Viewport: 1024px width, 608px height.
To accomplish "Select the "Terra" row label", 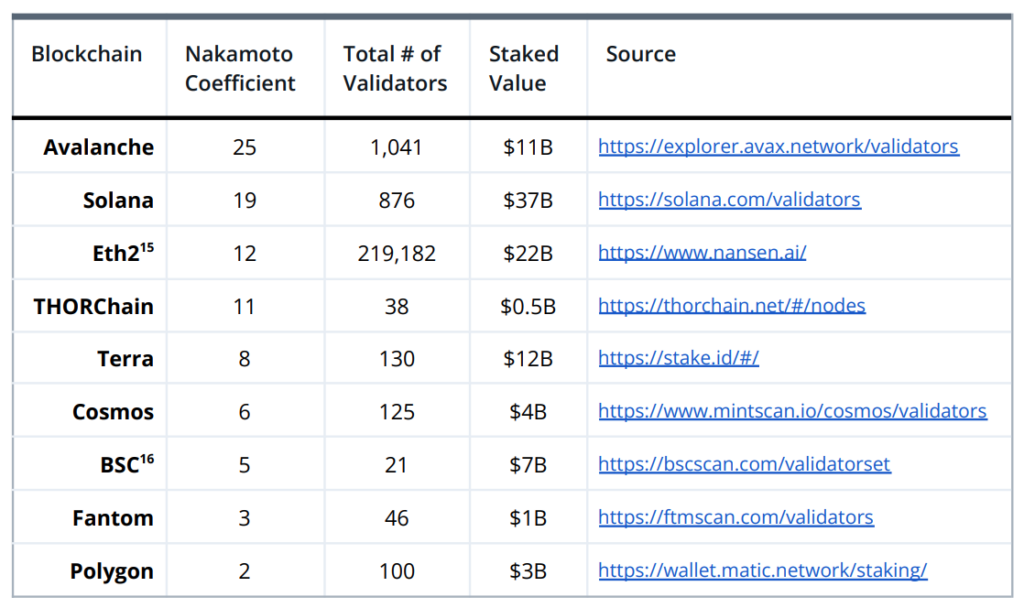I will point(125,359).
